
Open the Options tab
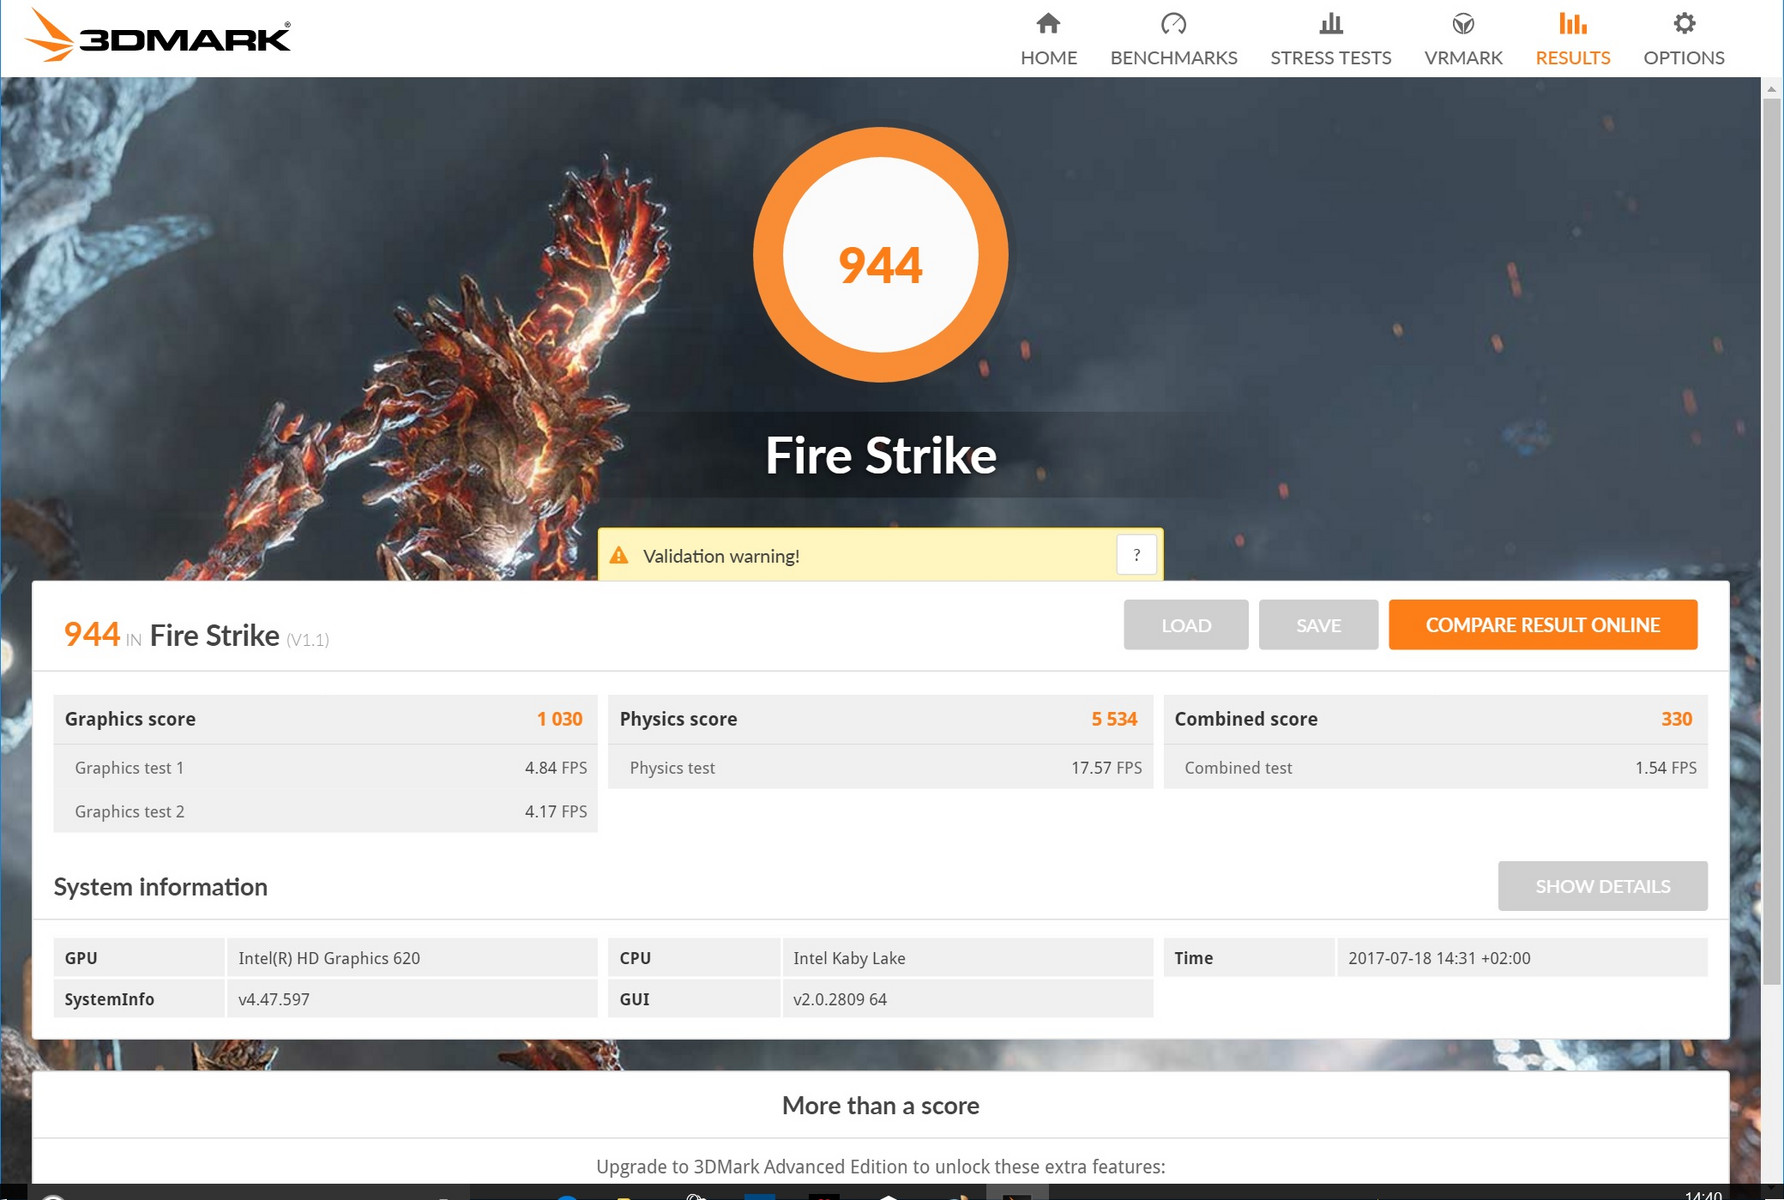pyautogui.click(x=1683, y=39)
